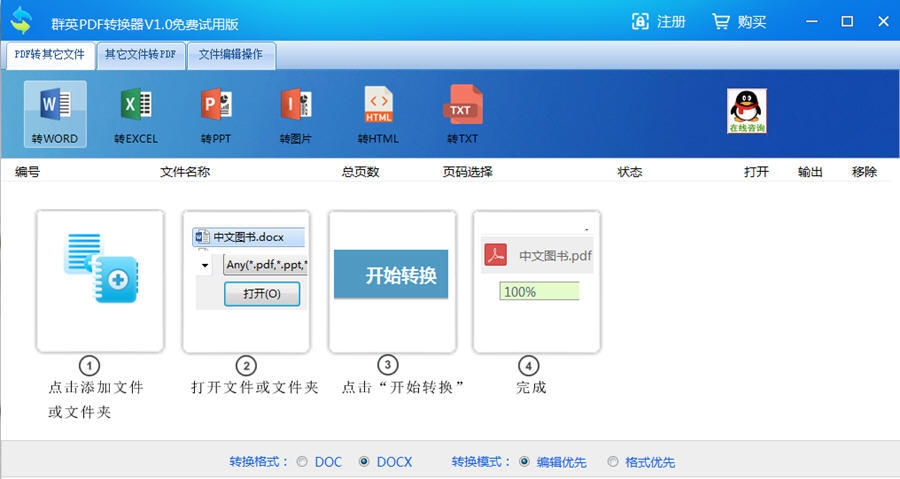This screenshot has height=479, width=900.
Task: Switch to 其它文件转PDF tab
Action: 141,55
